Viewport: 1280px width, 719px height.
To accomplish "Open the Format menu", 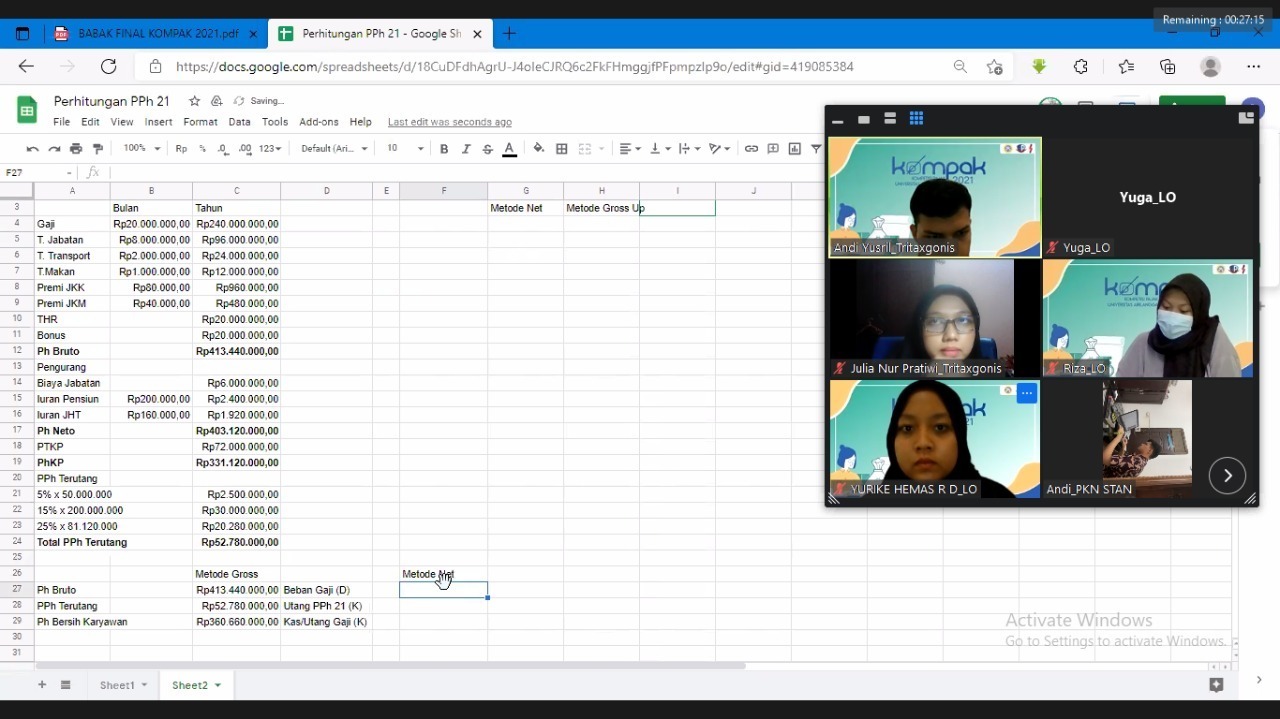I will coord(200,122).
